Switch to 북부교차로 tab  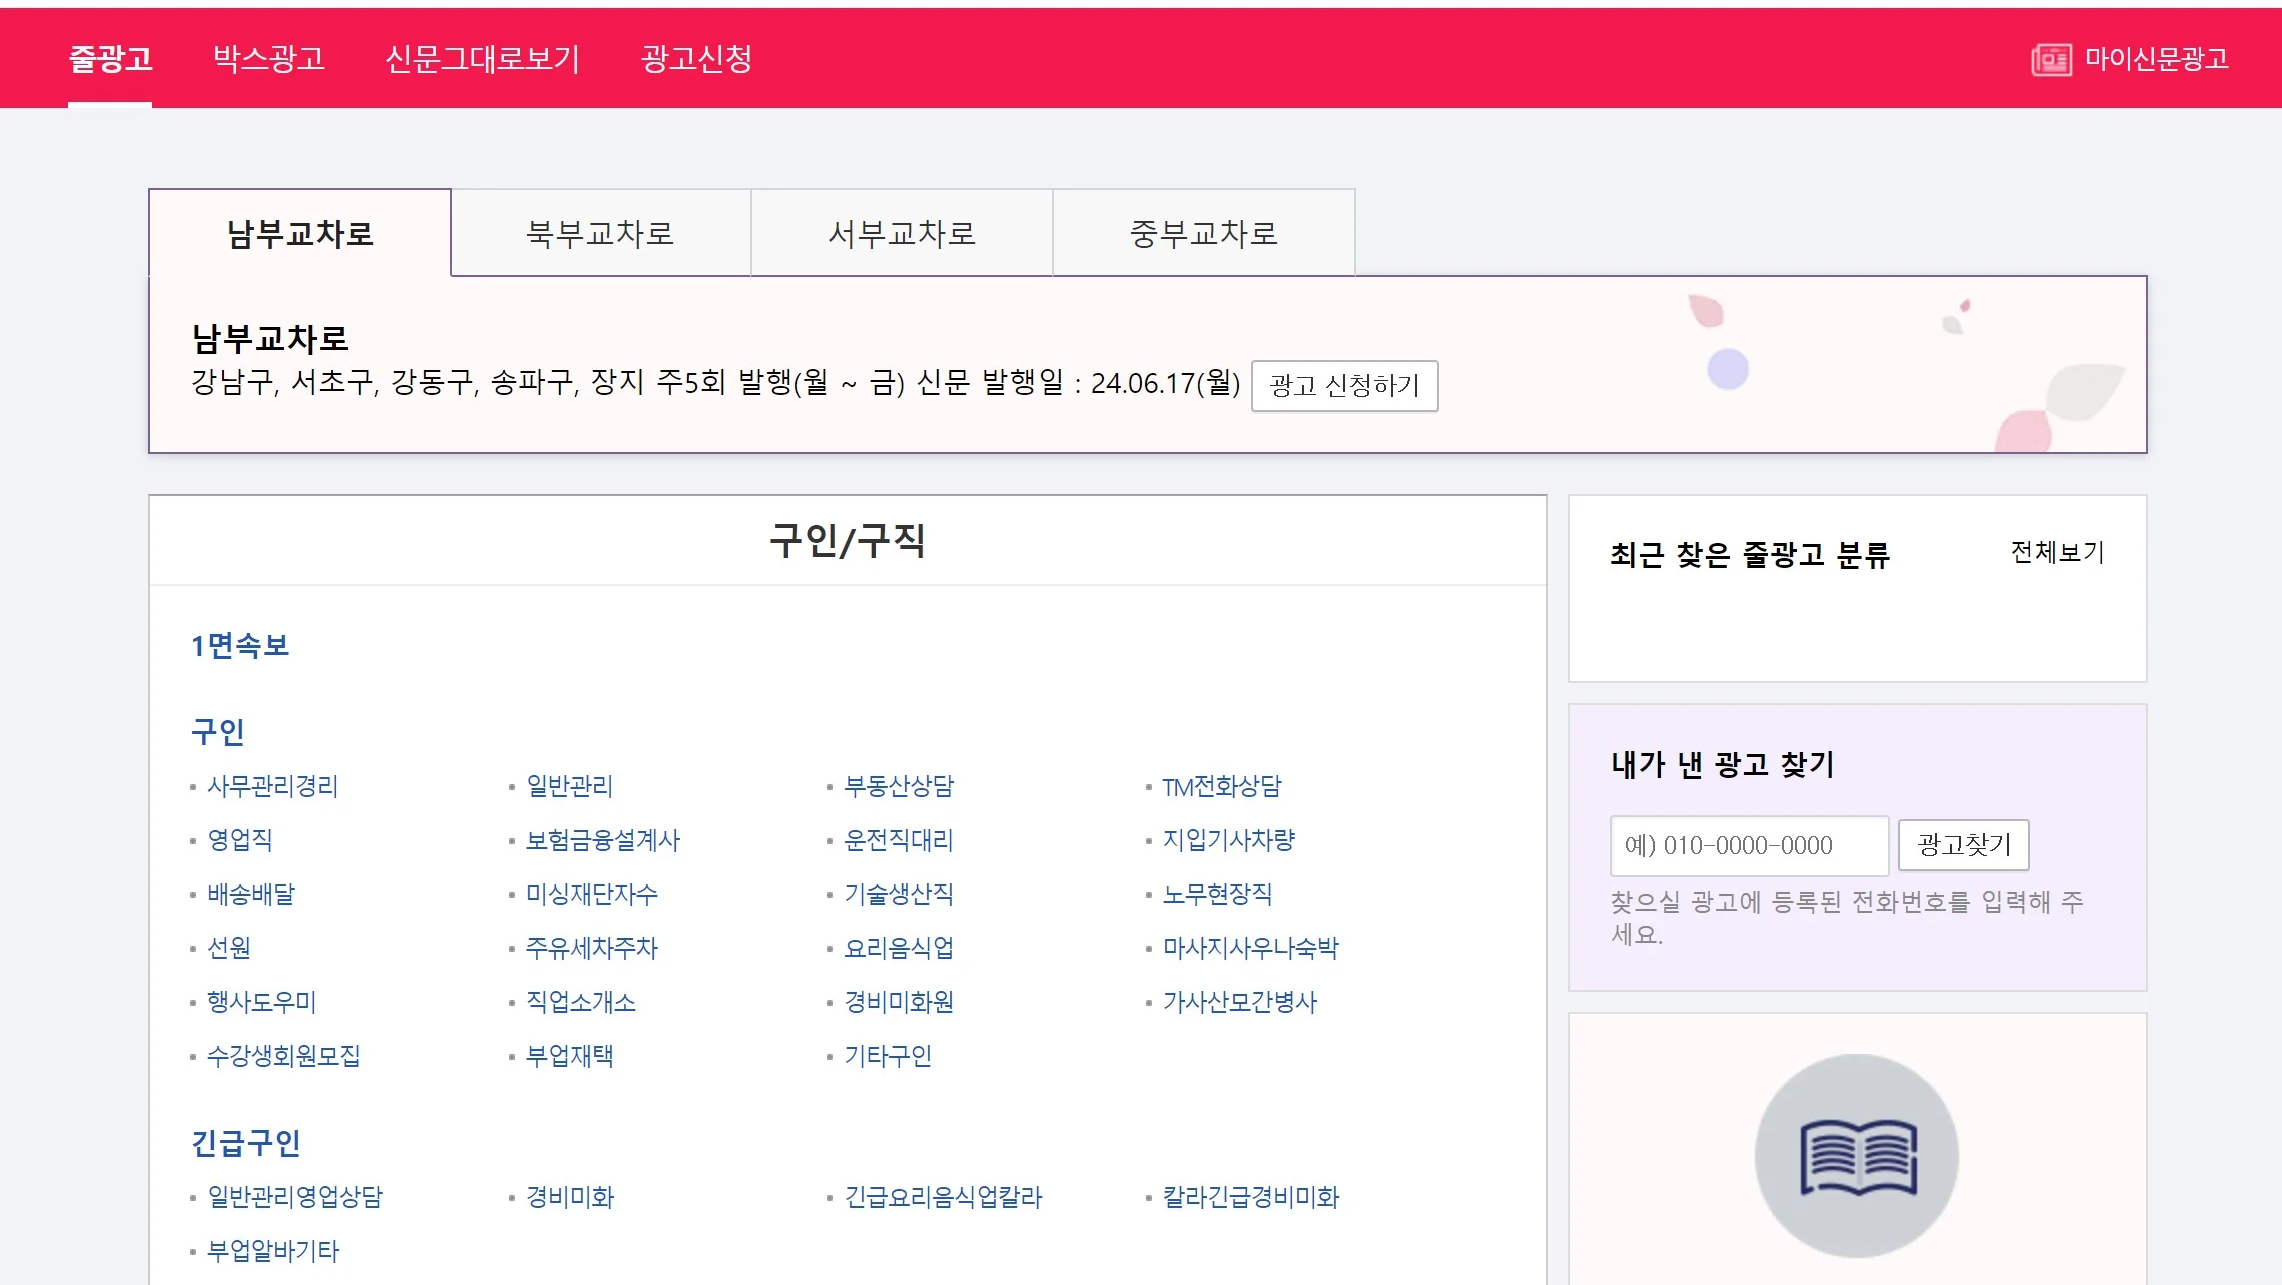(x=600, y=234)
